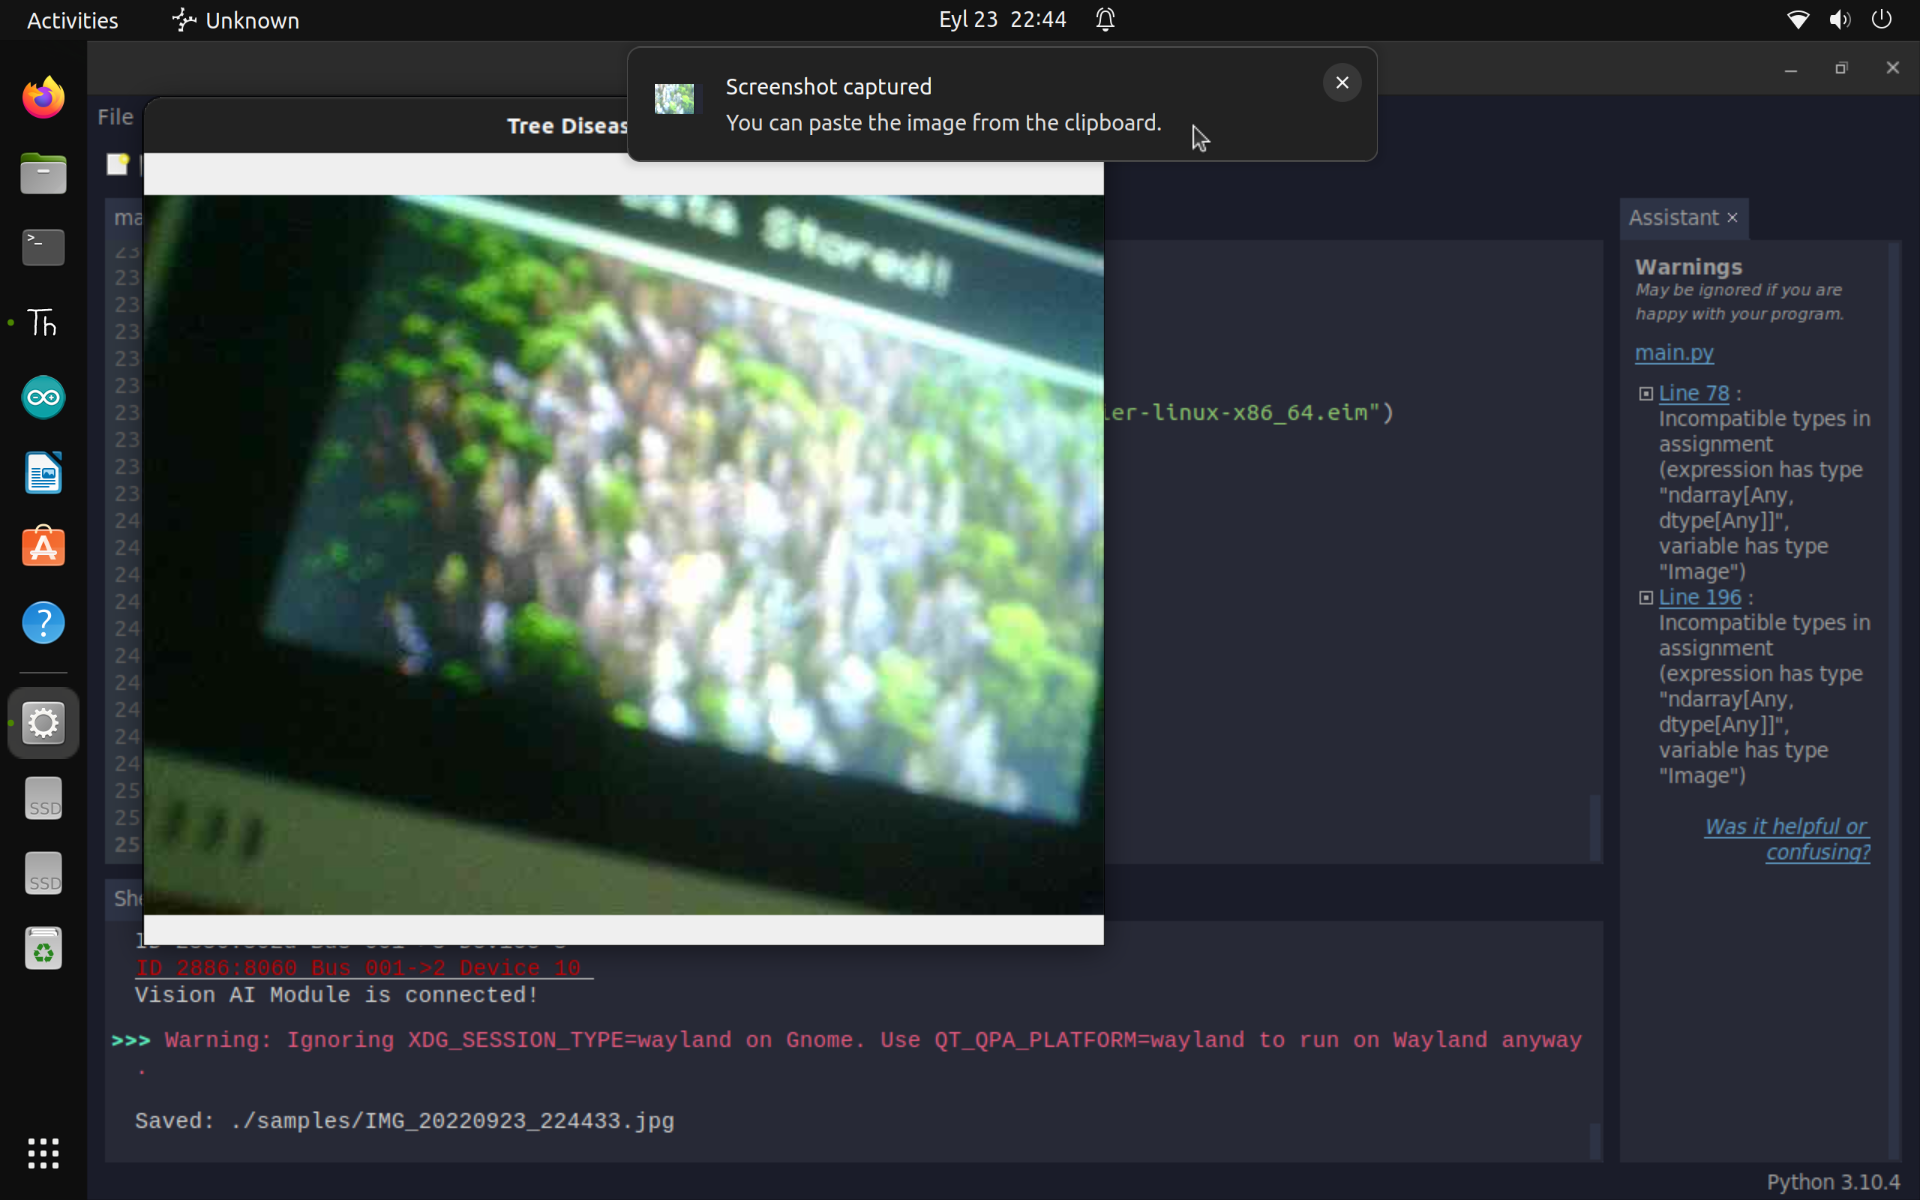Open Firefox from the dock

(x=43, y=98)
